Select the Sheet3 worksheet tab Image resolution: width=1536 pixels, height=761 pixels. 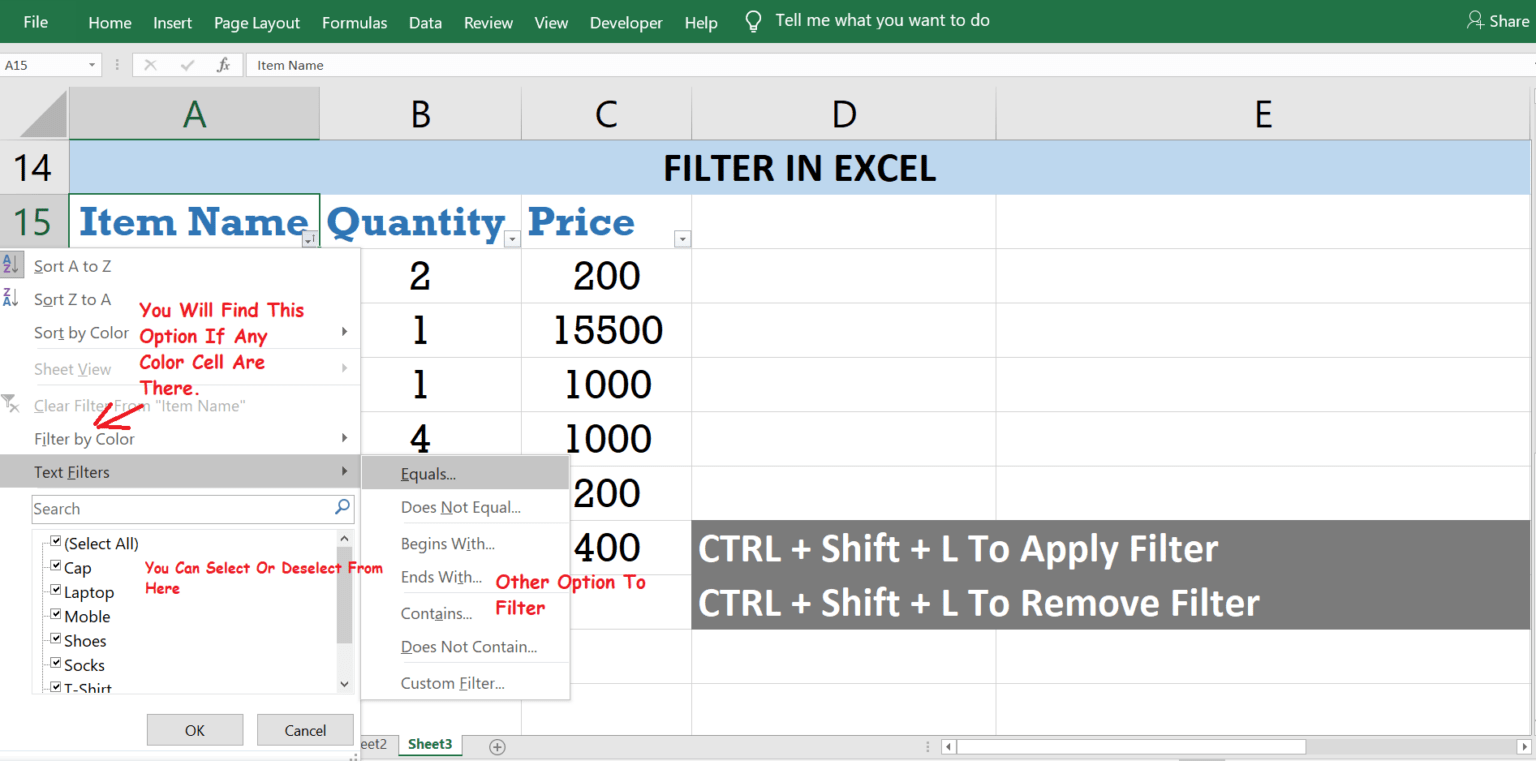pos(430,744)
